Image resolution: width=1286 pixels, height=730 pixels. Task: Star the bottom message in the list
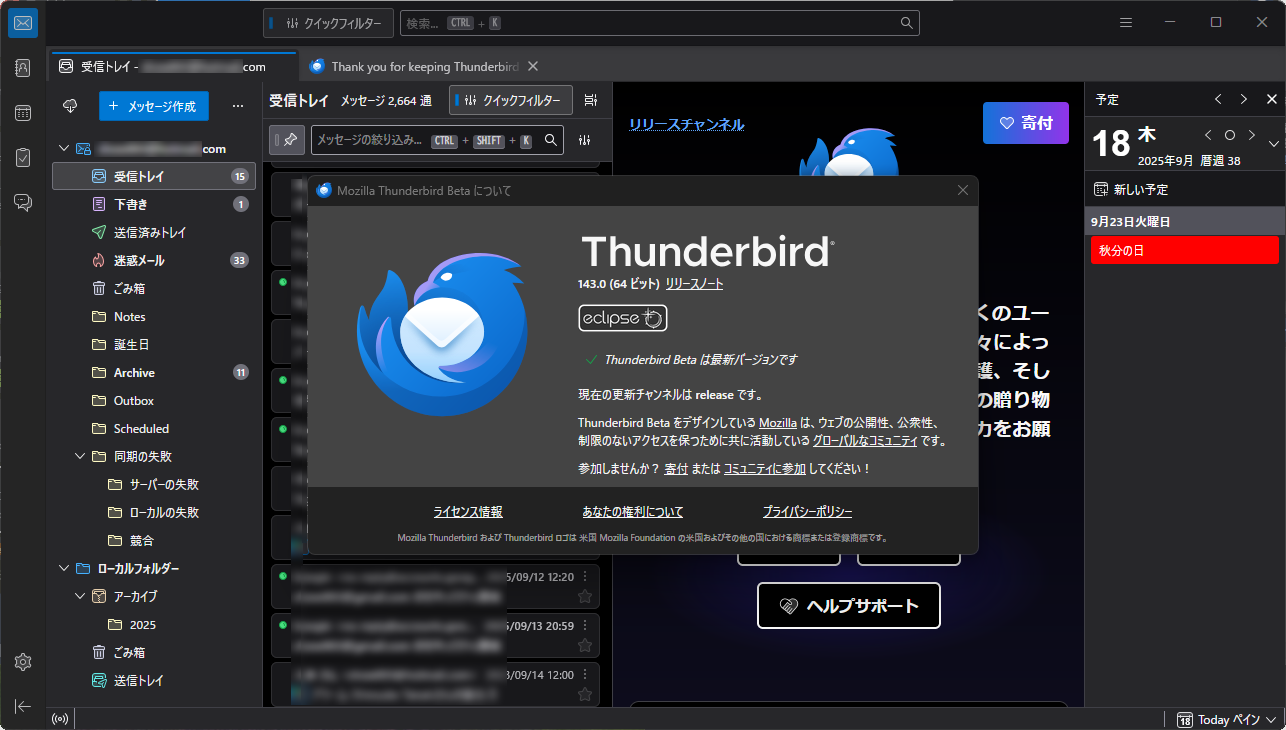pyautogui.click(x=585, y=692)
